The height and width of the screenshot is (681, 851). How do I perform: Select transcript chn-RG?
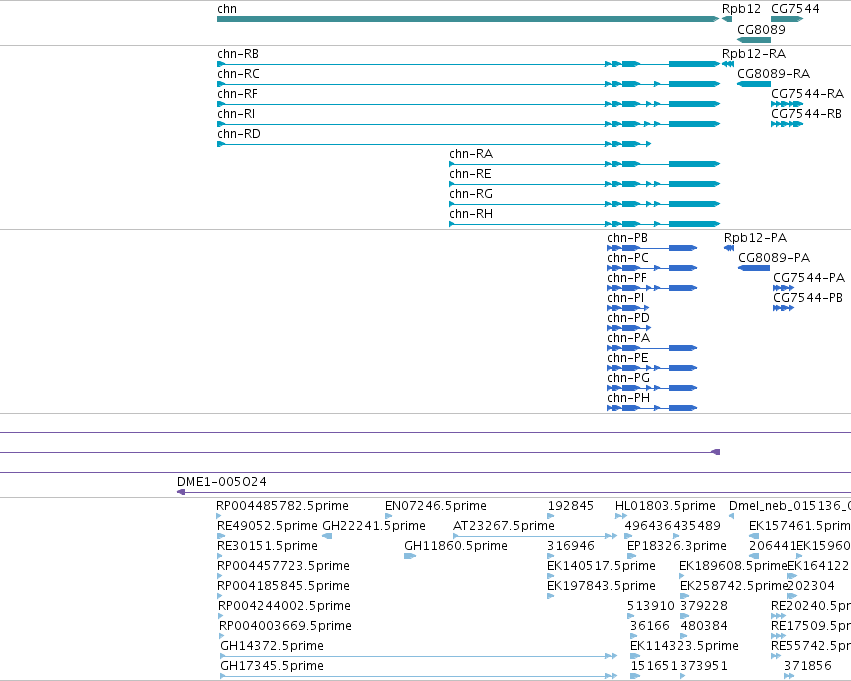[x=471, y=194]
